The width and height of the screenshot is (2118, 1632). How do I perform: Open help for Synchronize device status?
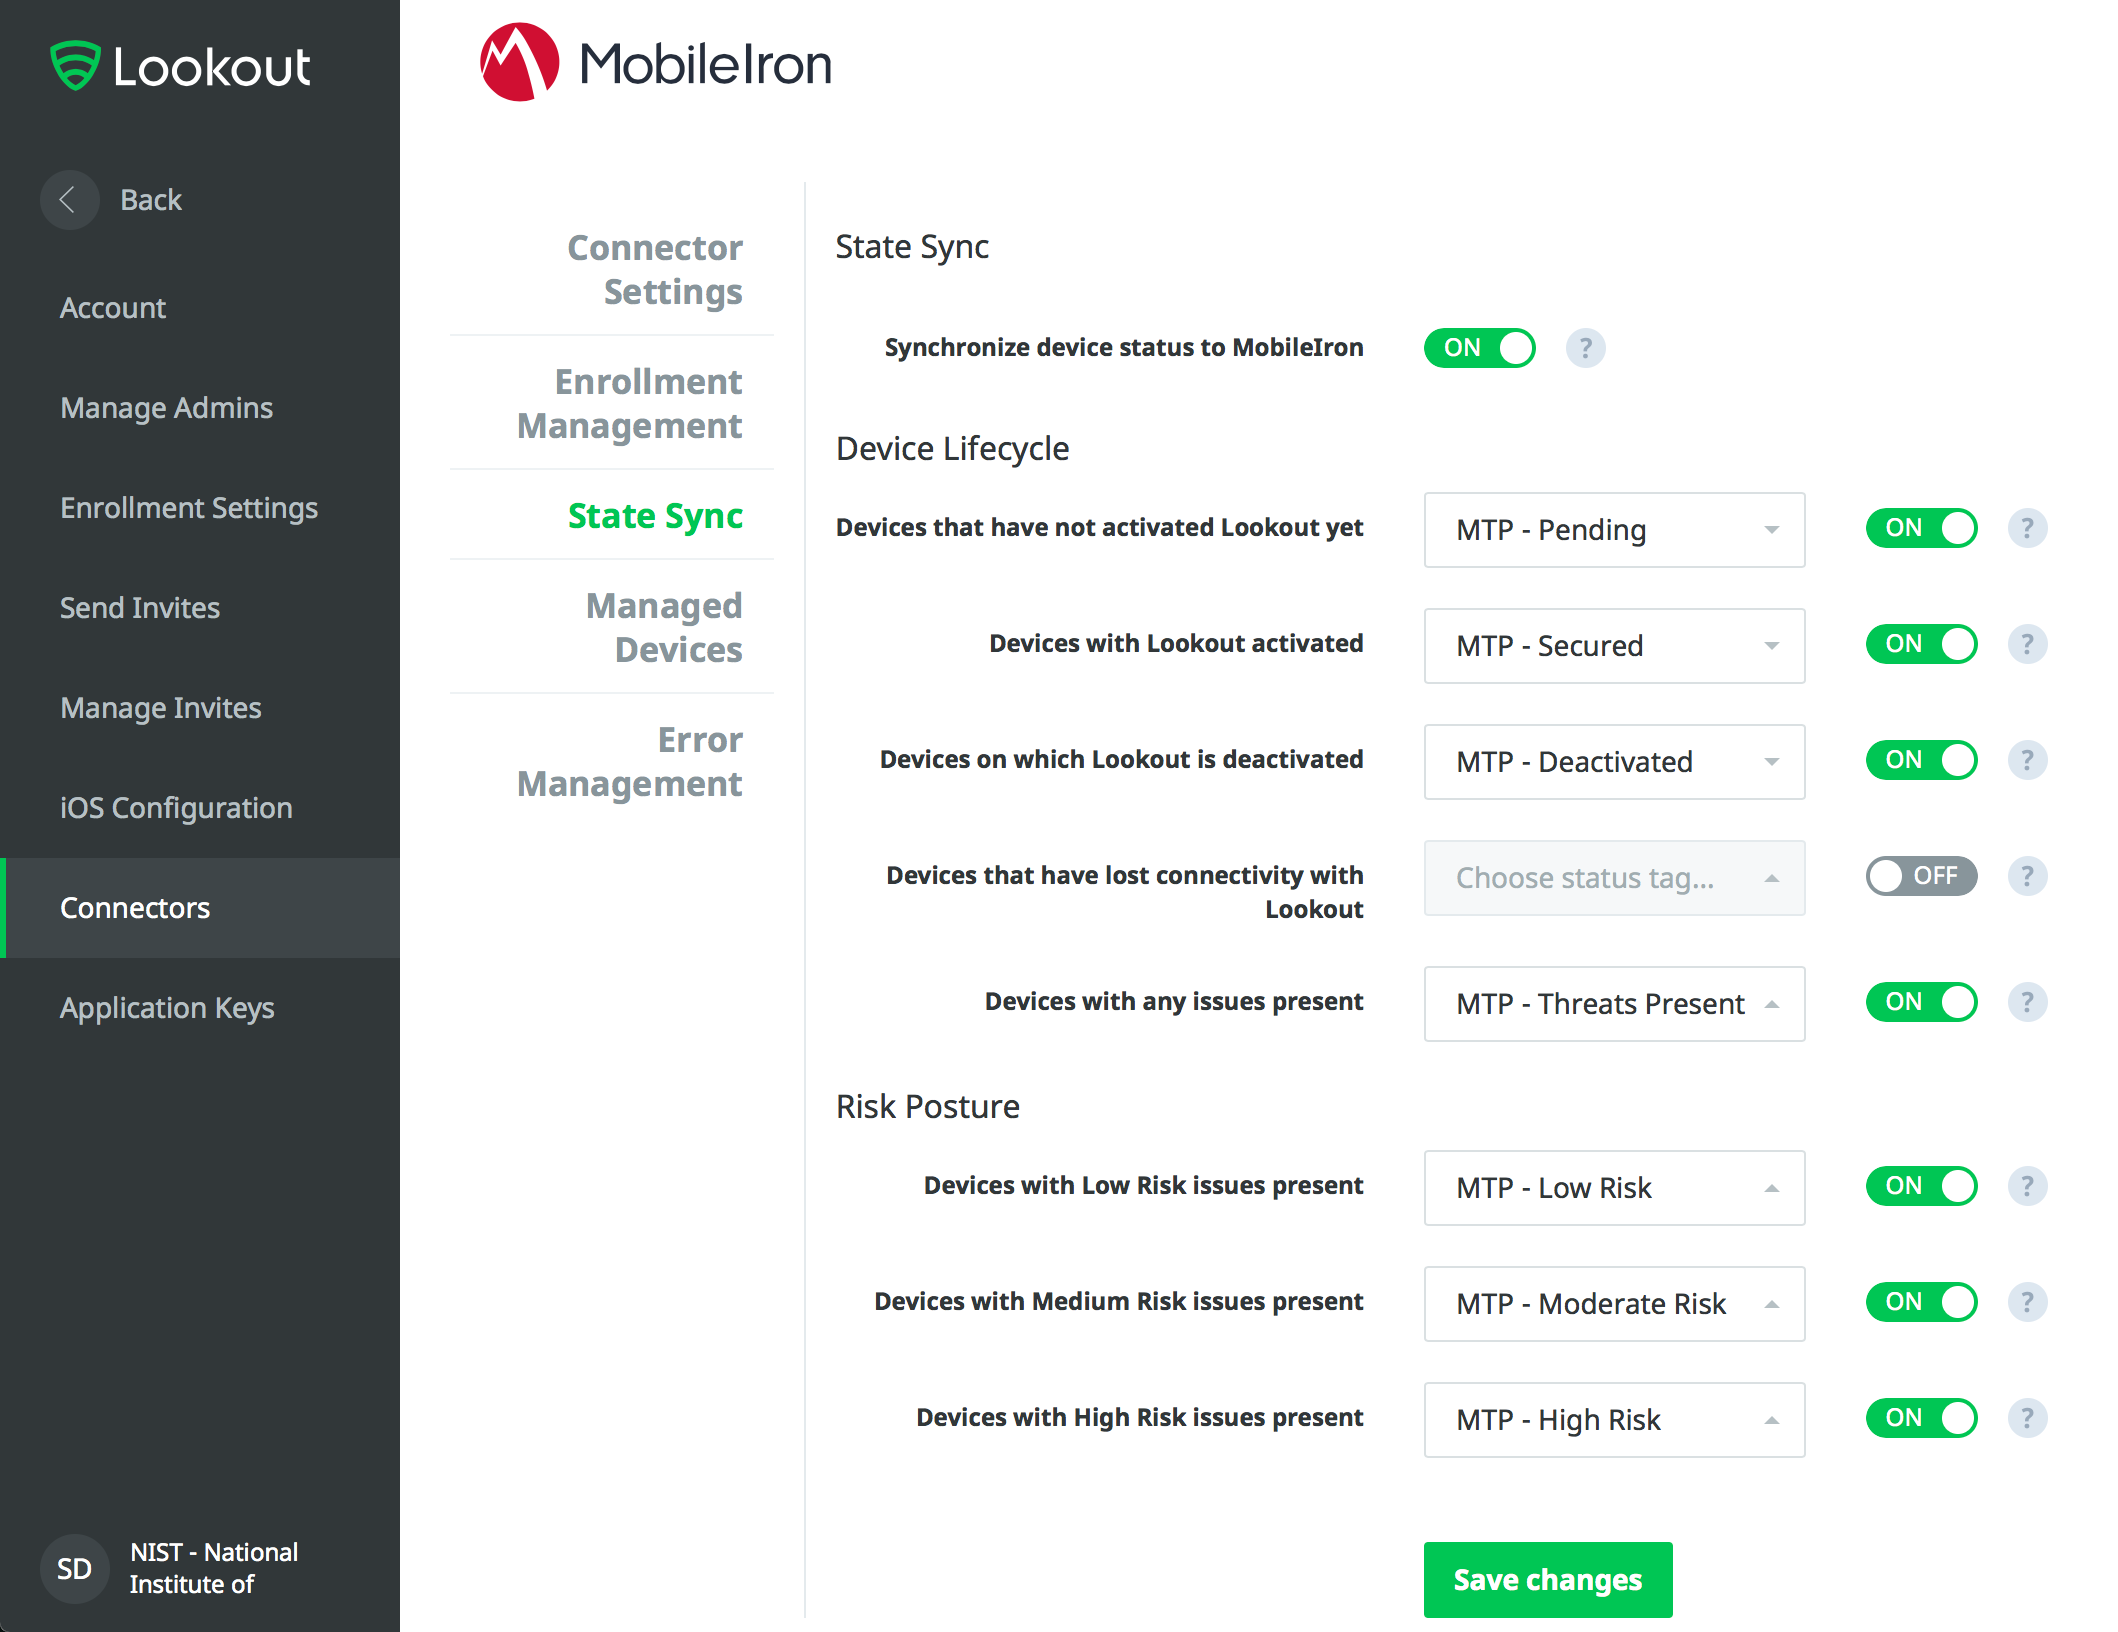tap(1585, 348)
